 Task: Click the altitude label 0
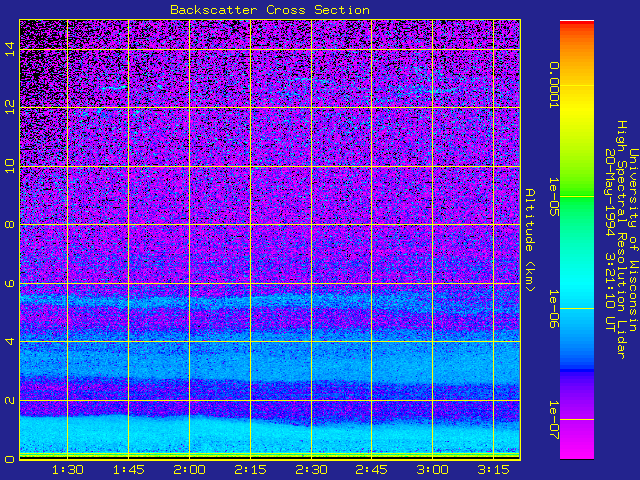10,459
